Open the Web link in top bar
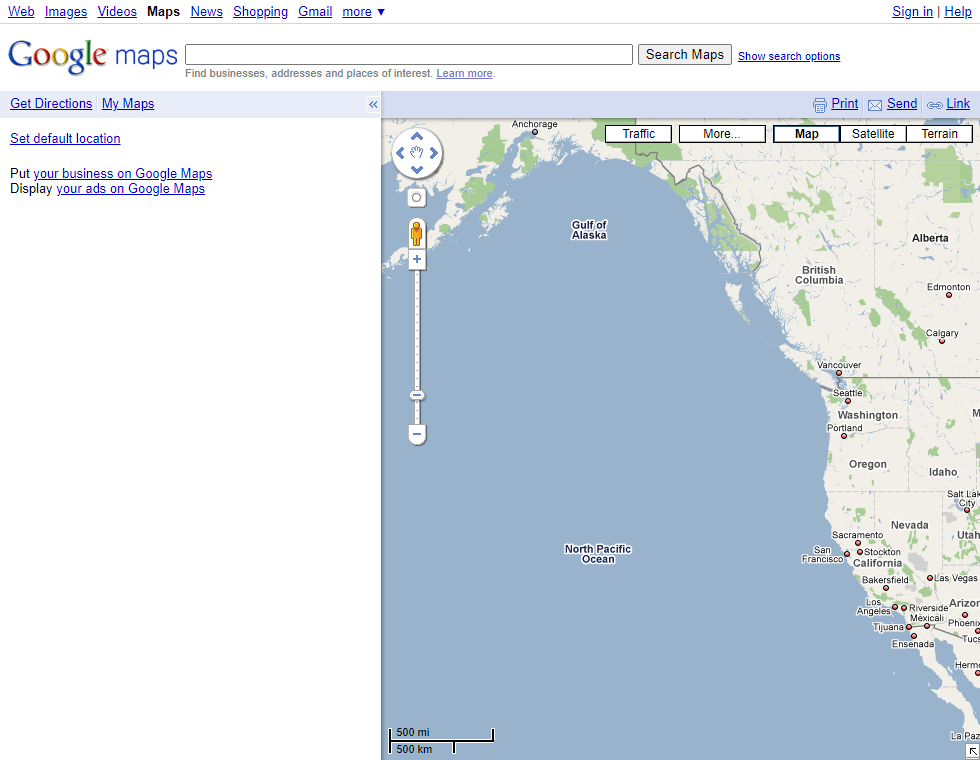Viewport: 980px width, 760px height. [21, 12]
